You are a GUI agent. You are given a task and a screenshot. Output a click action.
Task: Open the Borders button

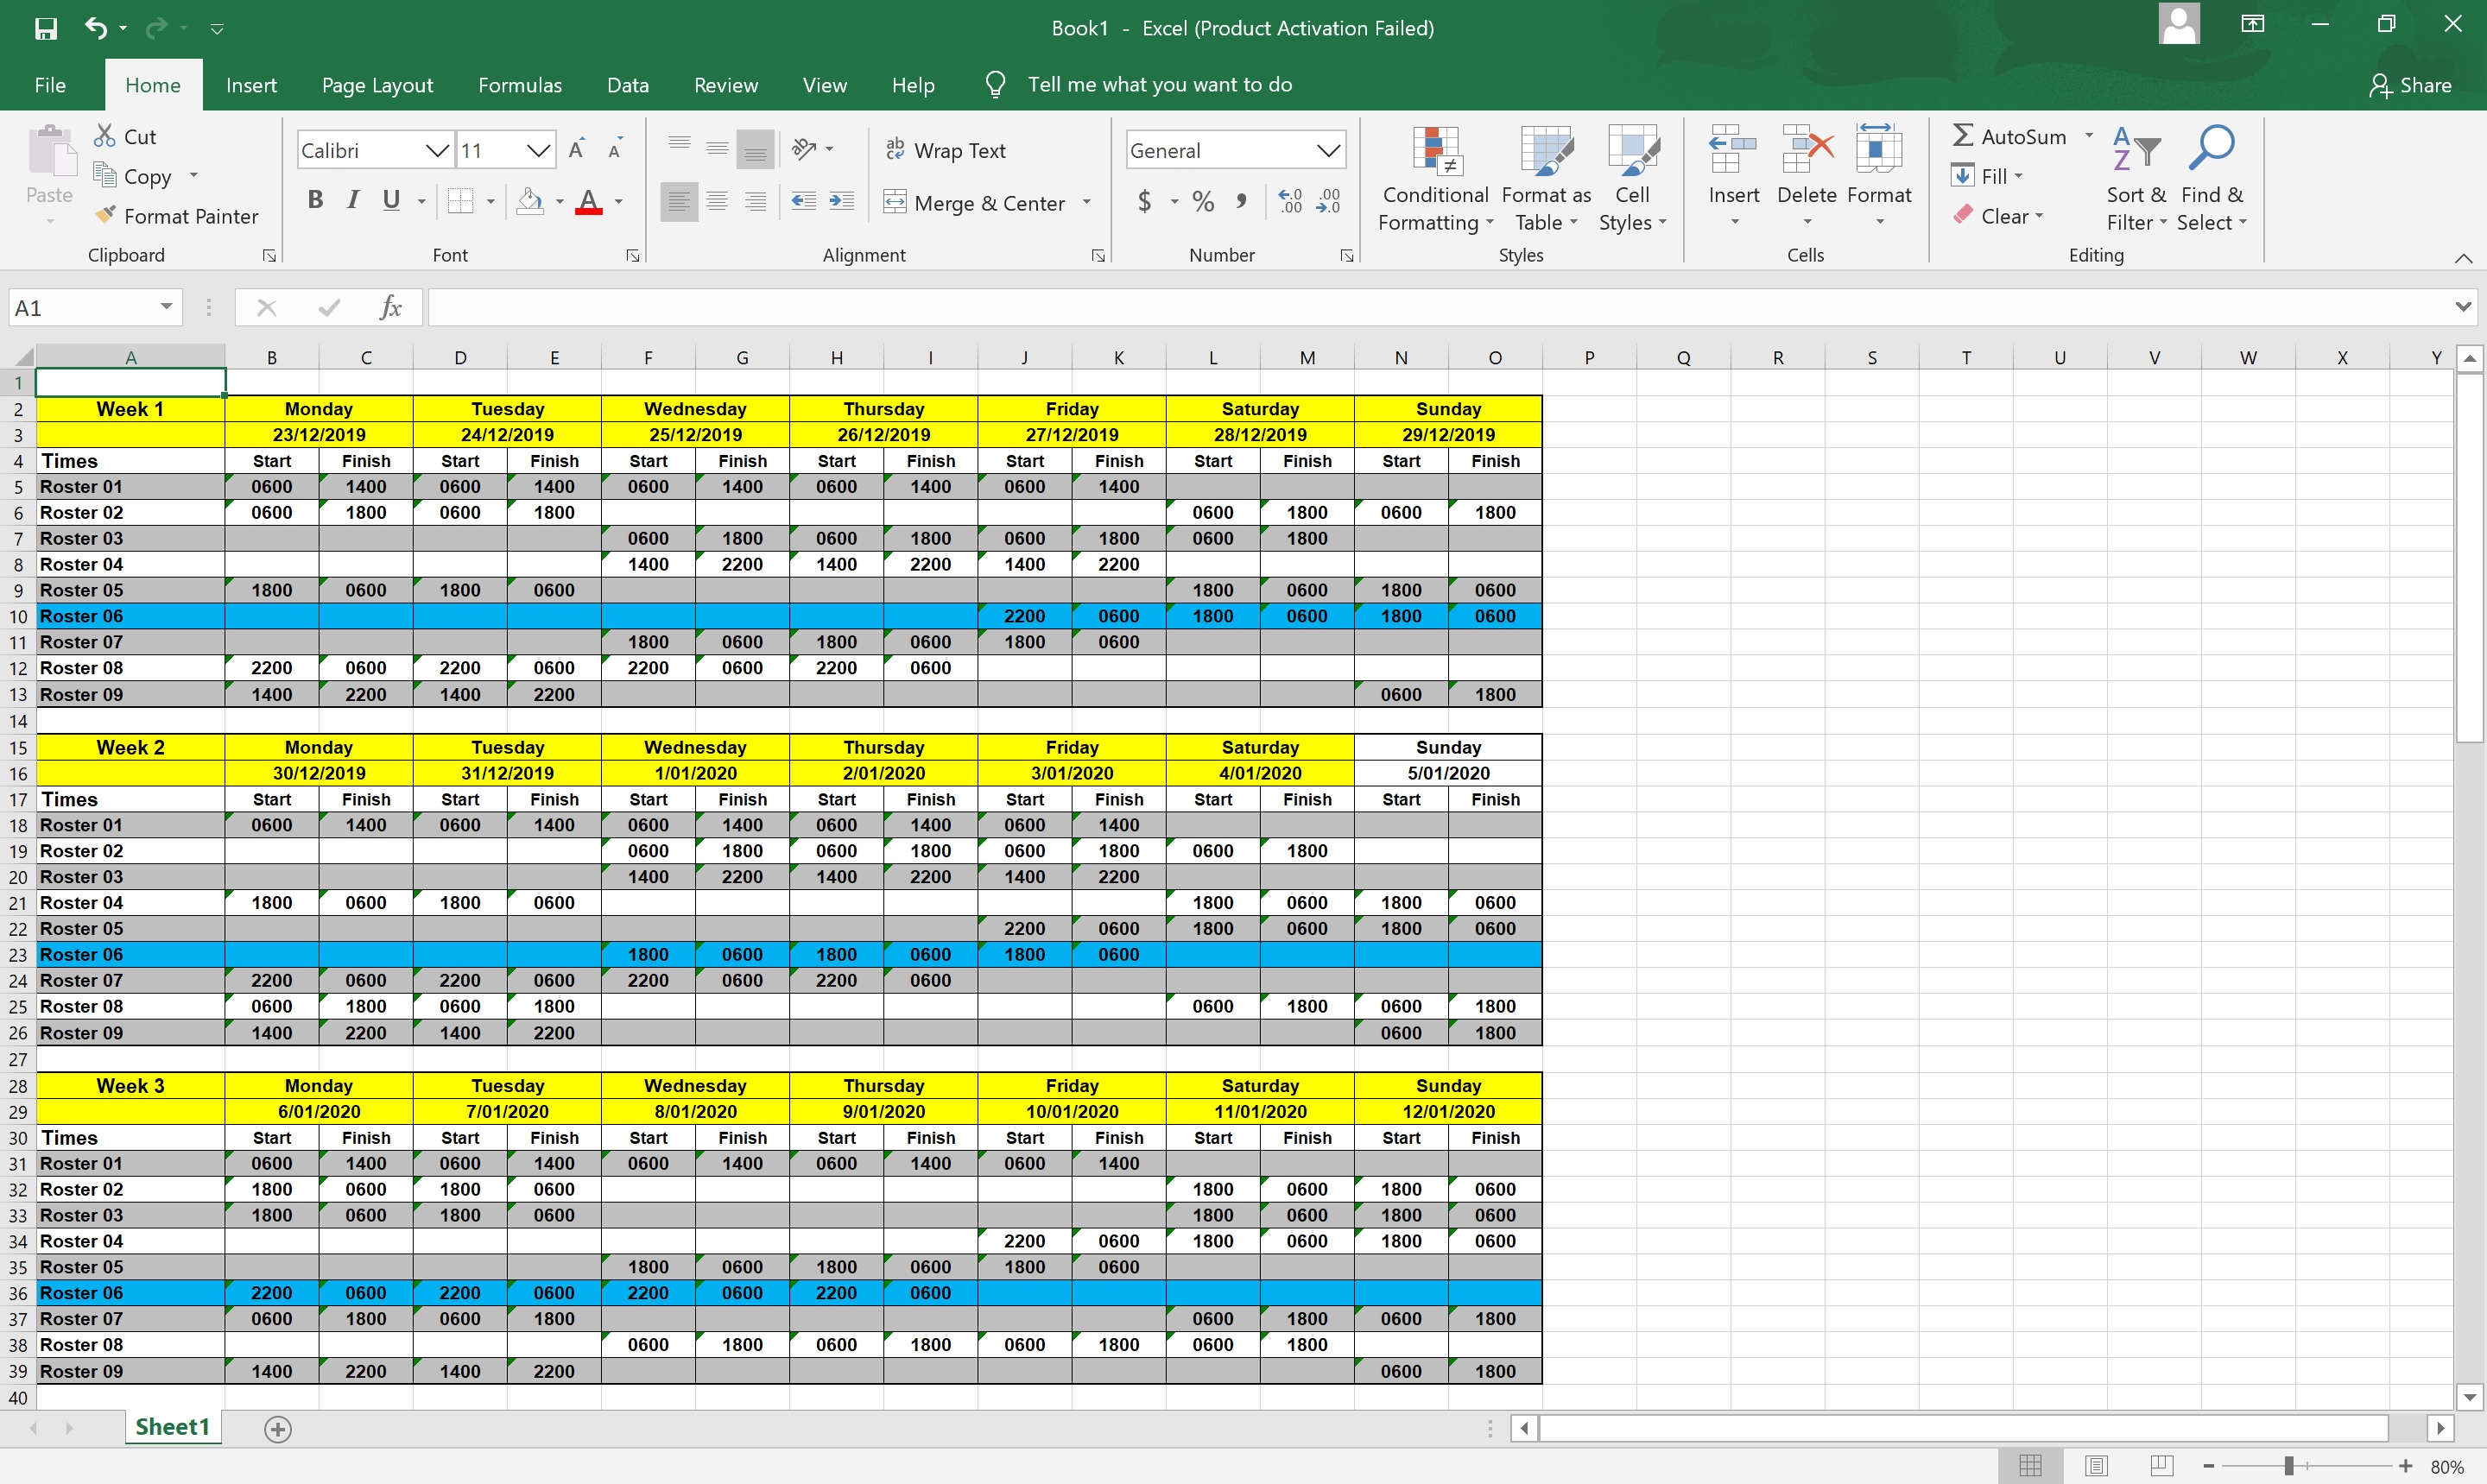460,201
